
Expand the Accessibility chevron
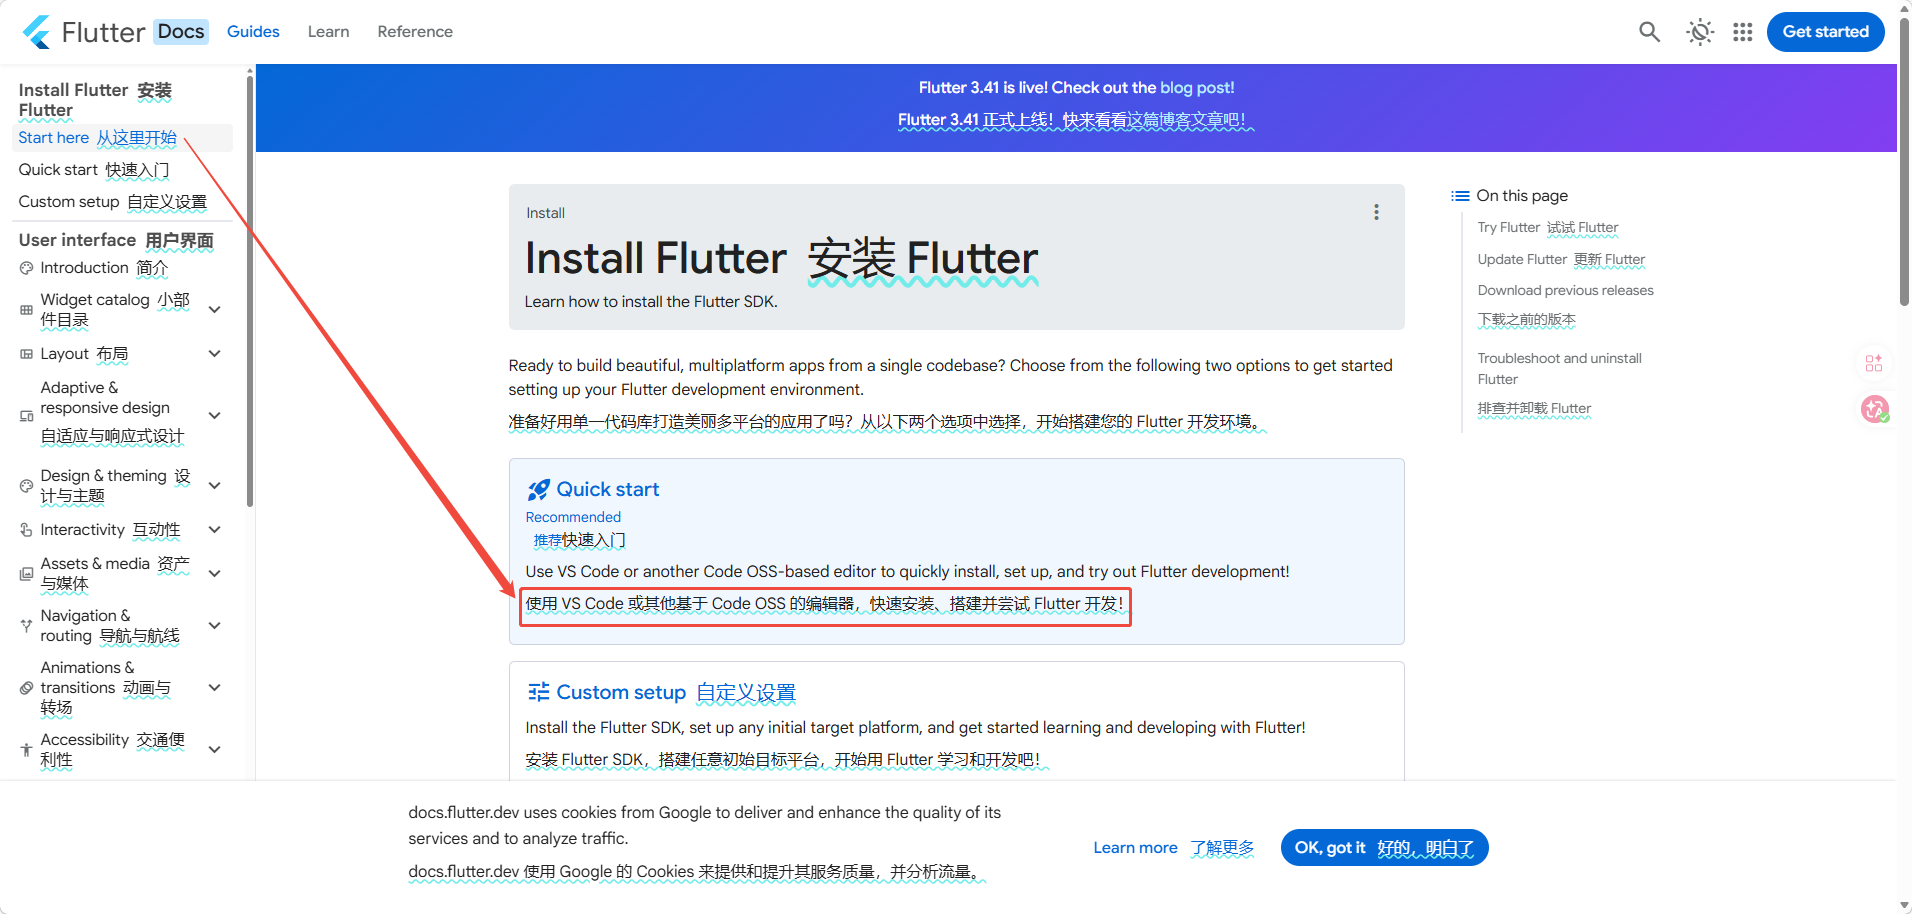click(x=214, y=750)
